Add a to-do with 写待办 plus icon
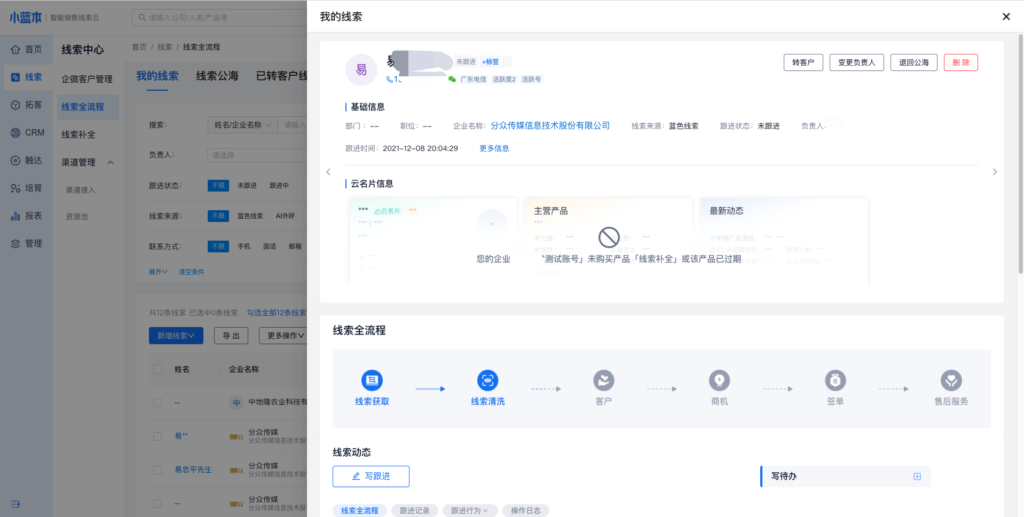The image size is (1024, 517). tap(917, 476)
